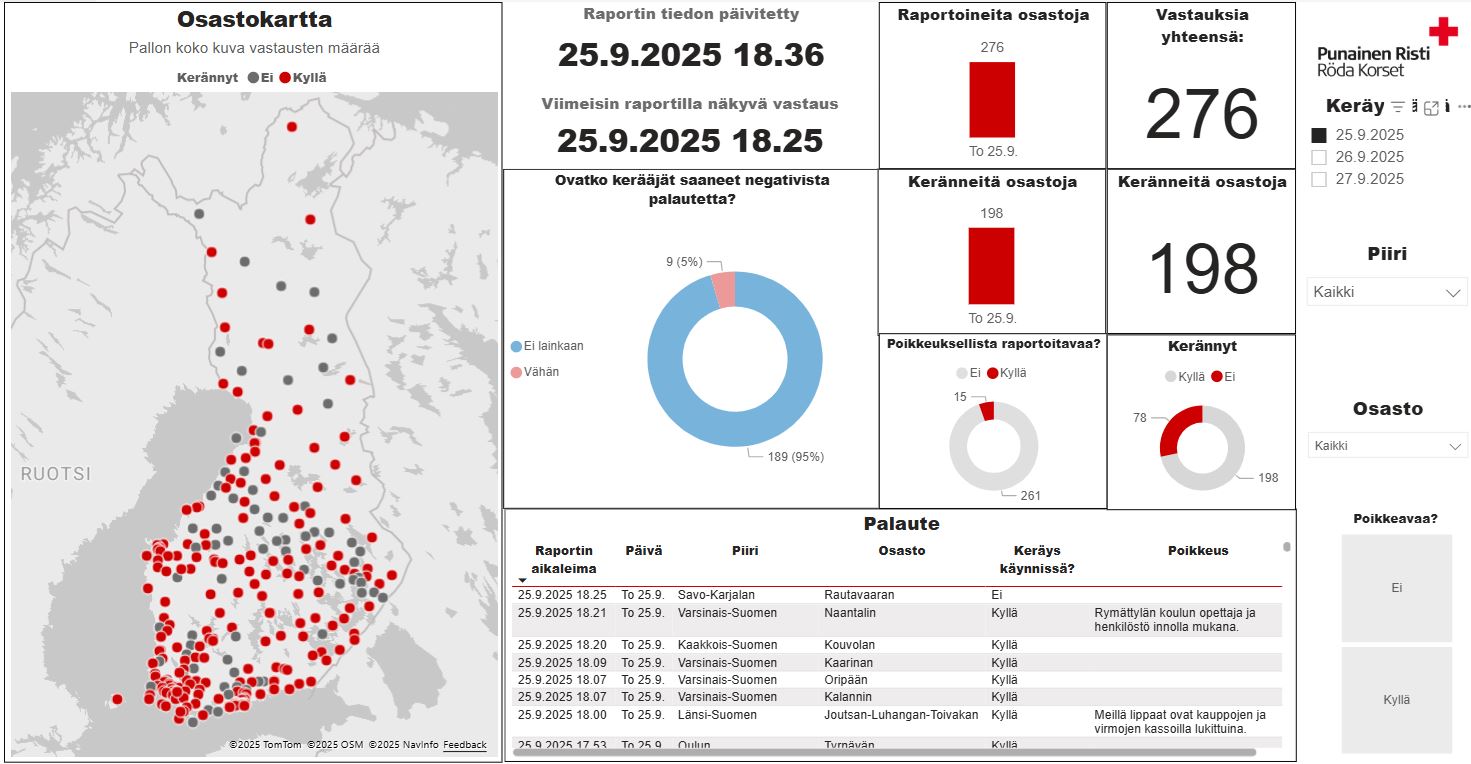Check the 26.9.2025 date checkbox

(x=1319, y=157)
